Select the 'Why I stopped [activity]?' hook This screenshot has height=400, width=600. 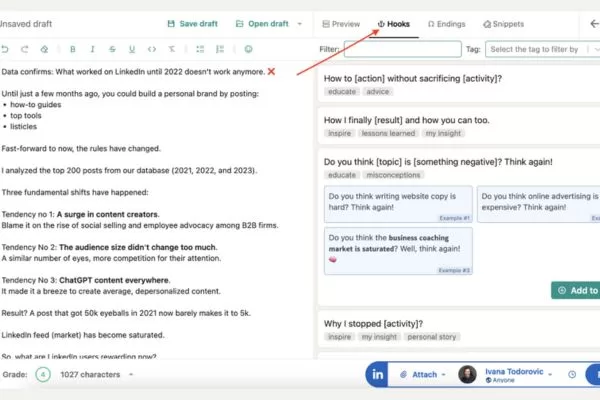[373, 324]
